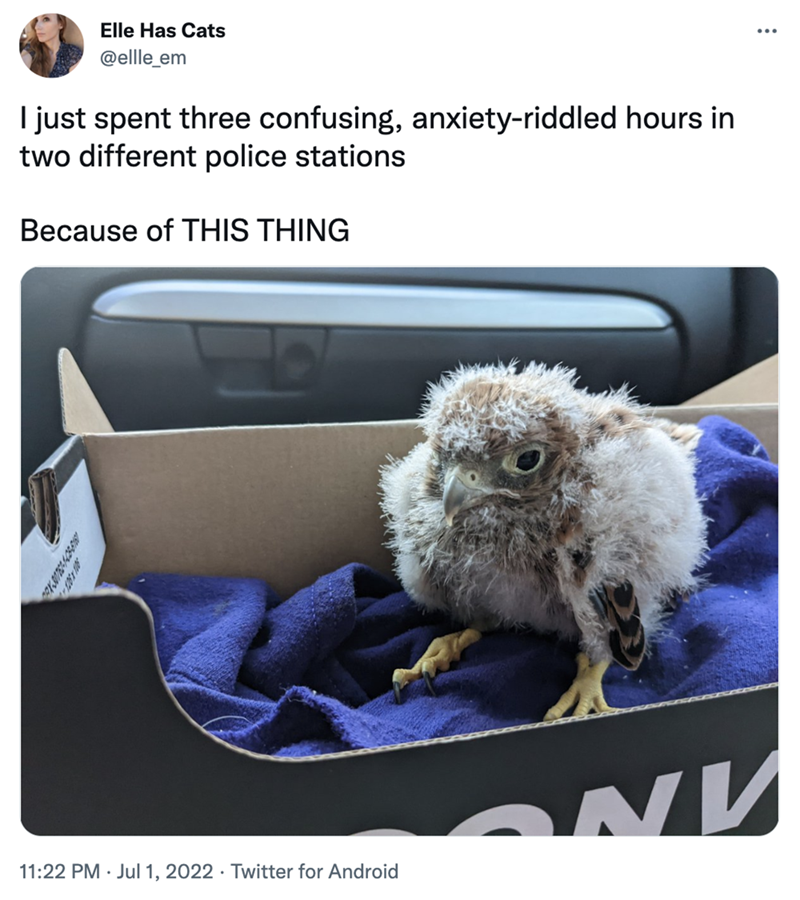800x900 pixels.
Task: Open the baby bird photo attachment
Action: point(399,551)
